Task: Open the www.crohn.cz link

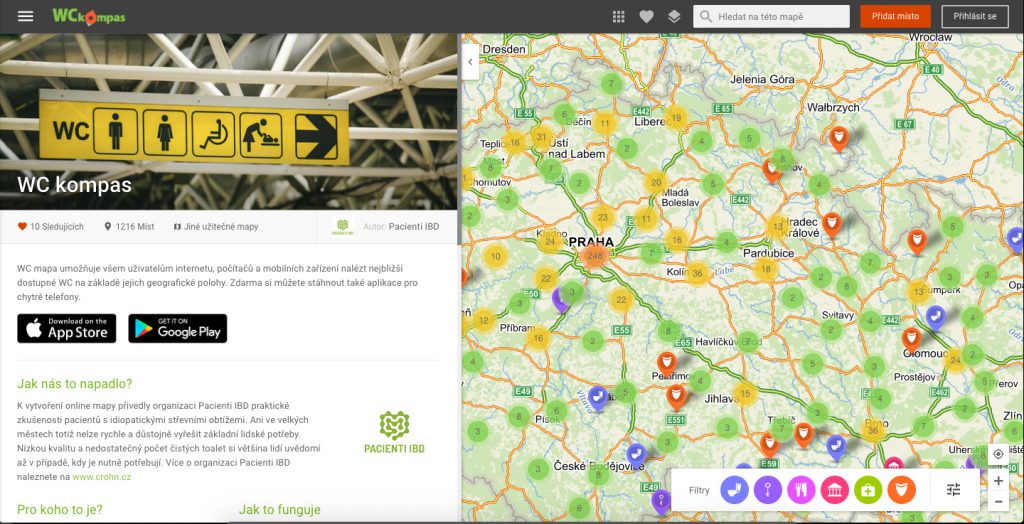Action: (102, 477)
